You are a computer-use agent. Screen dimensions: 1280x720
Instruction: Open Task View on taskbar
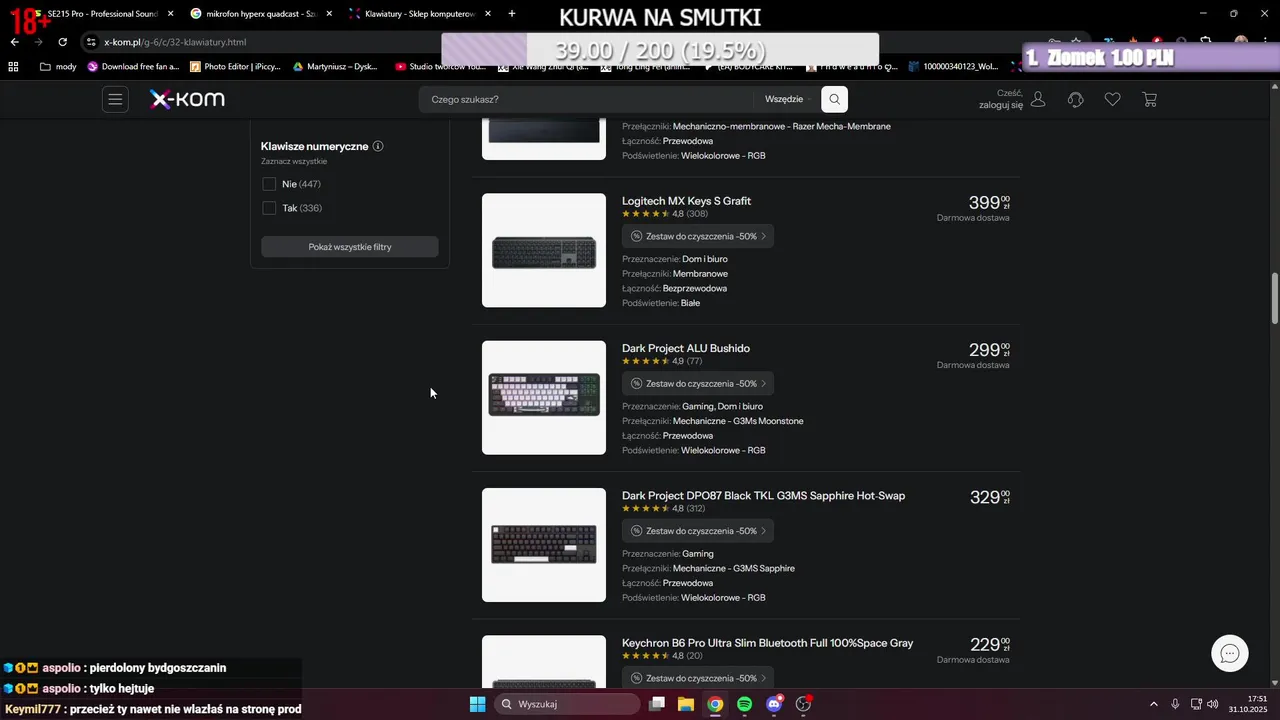pyautogui.click(x=657, y=704)
